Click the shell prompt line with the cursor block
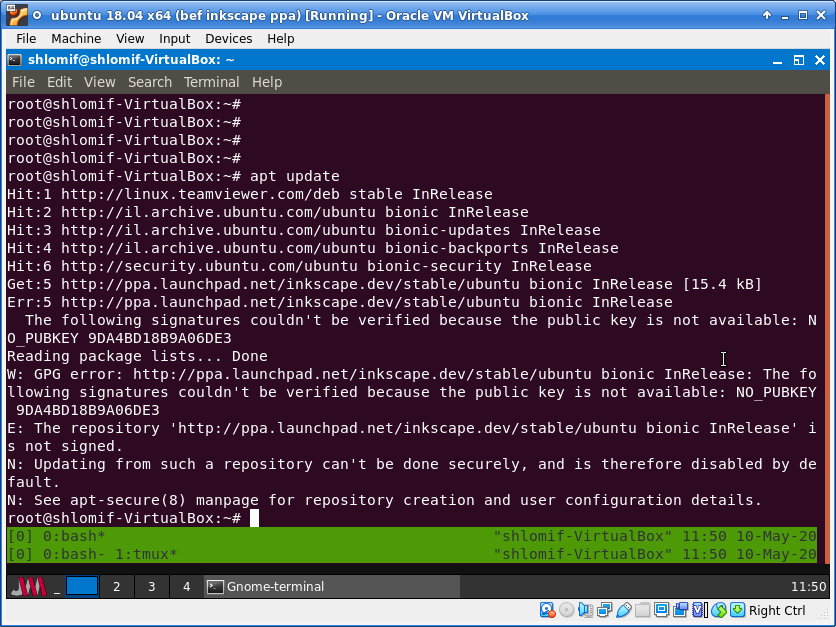The width and height of the screenshot is (836, 627). 133,518
